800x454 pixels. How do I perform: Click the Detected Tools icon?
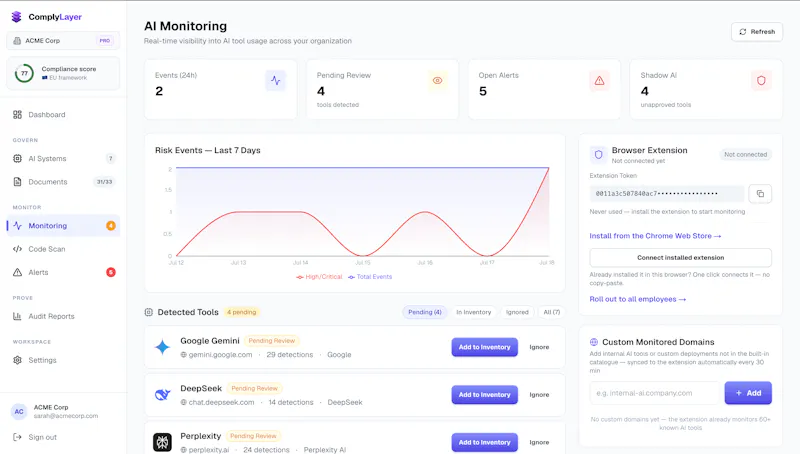[x=148, y=312]
